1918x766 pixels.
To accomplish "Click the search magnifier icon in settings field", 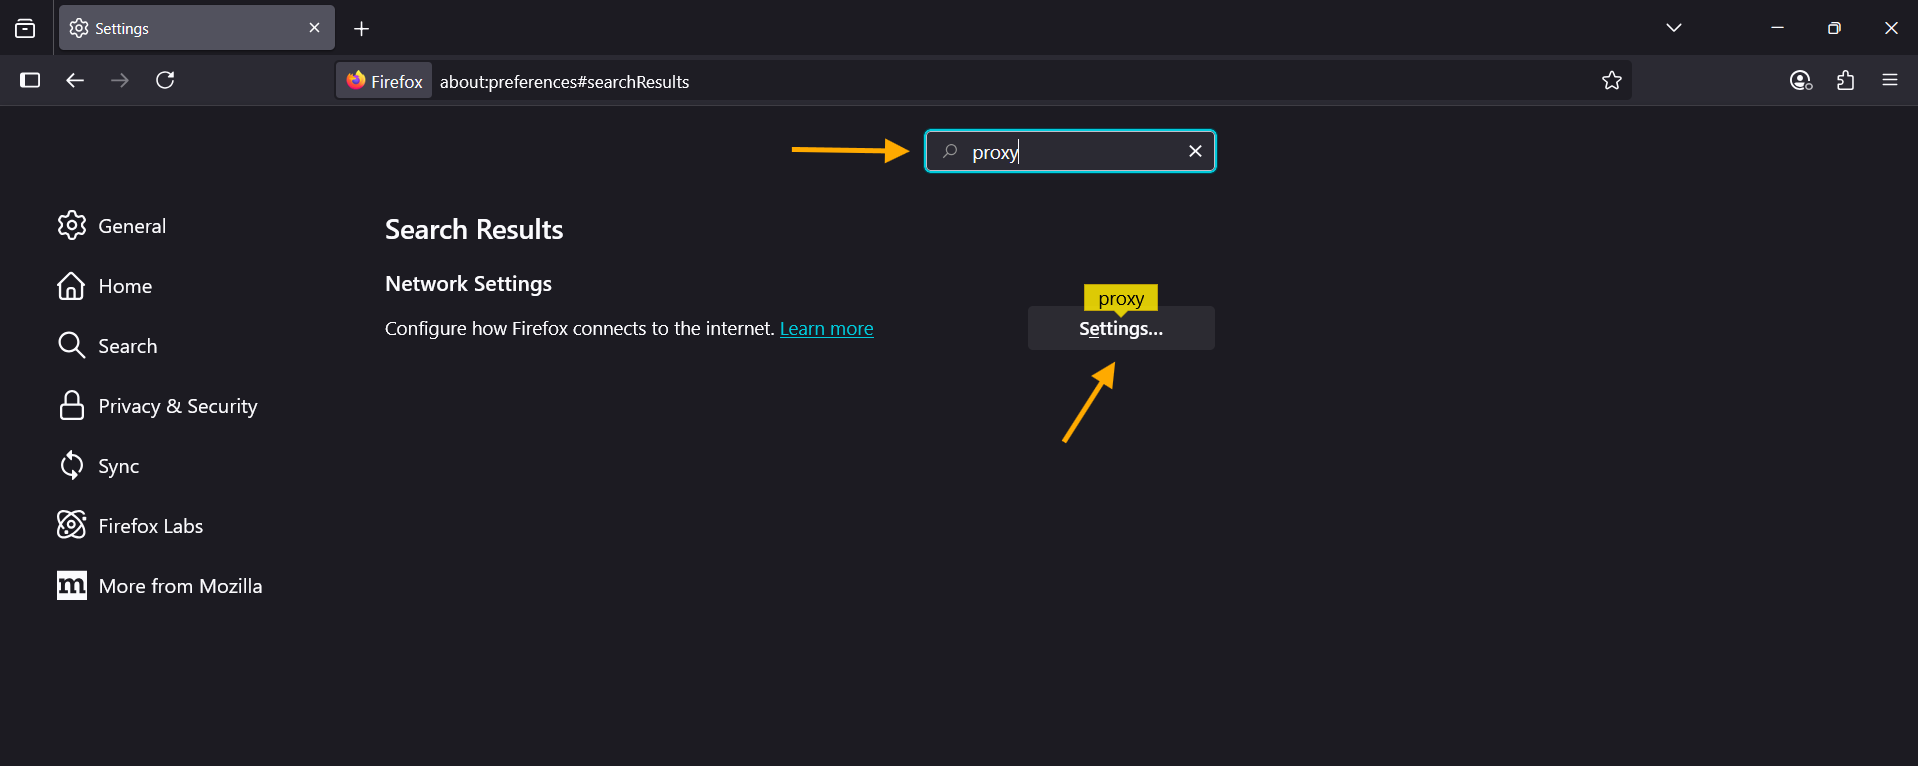I will 950,151.
